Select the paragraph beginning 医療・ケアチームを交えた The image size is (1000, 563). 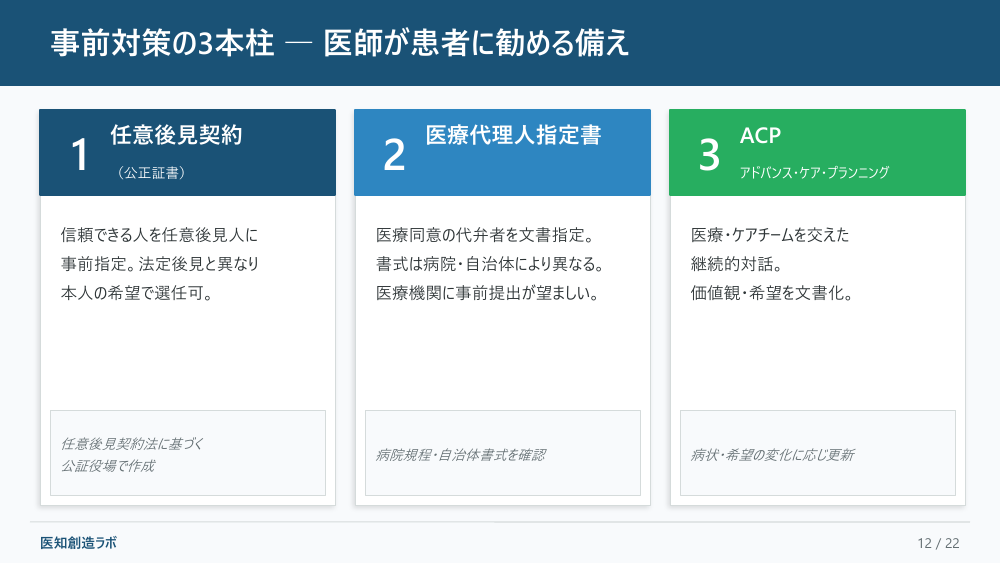coord(772,264)
